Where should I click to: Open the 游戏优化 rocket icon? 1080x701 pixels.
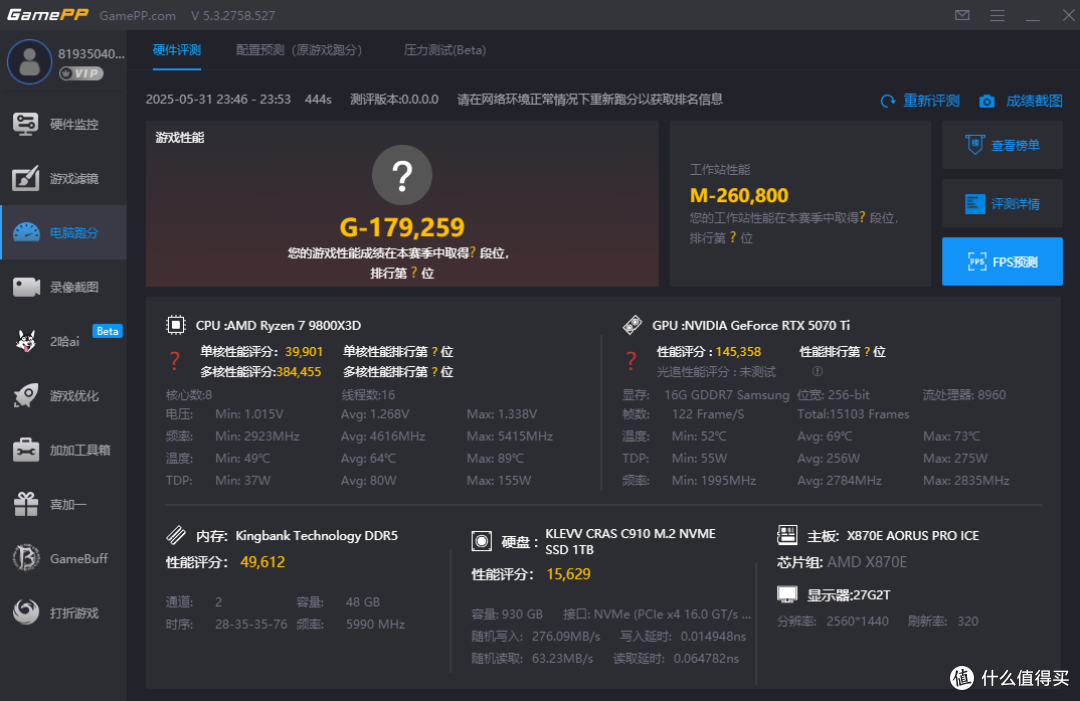(x=26, y=395)
